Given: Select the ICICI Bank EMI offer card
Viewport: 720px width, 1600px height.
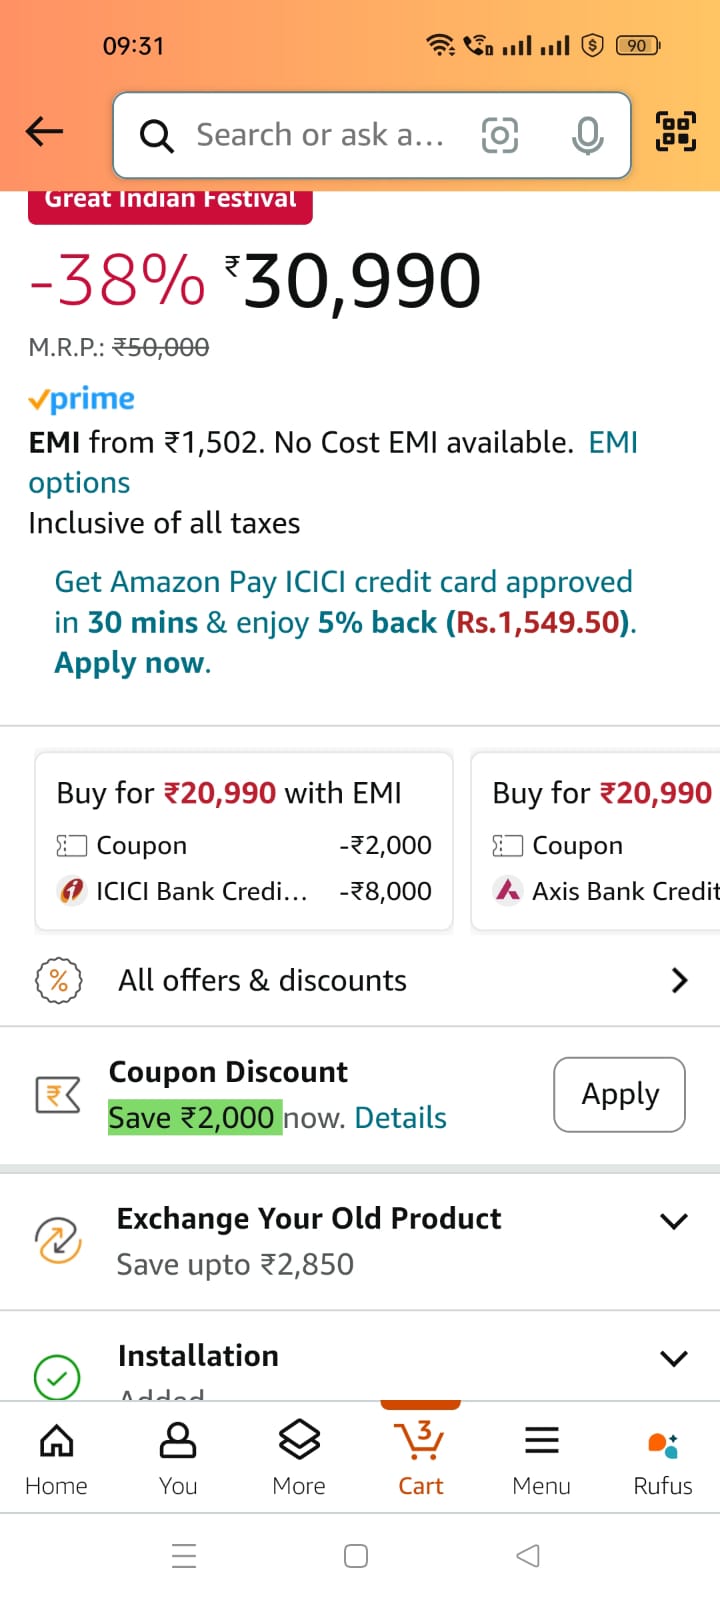Looking at the screenshot, I should [244, 842].
